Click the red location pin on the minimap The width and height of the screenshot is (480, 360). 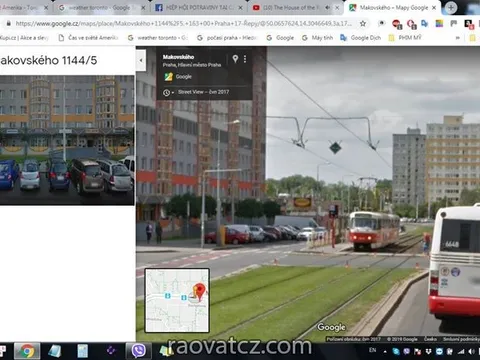(x=200, y=291)
